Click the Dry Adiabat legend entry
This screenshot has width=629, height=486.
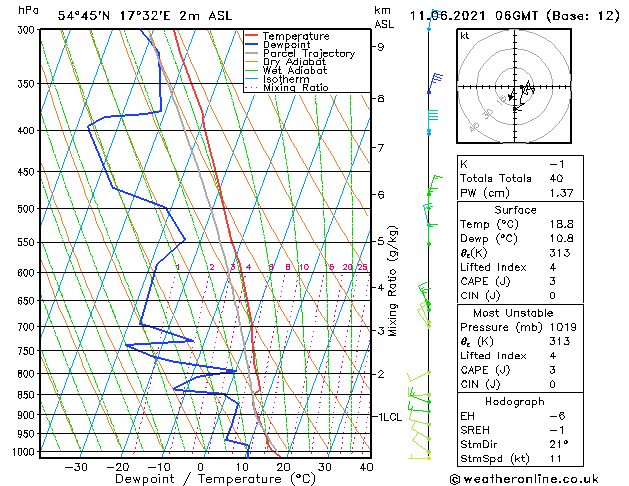point(286,62)
